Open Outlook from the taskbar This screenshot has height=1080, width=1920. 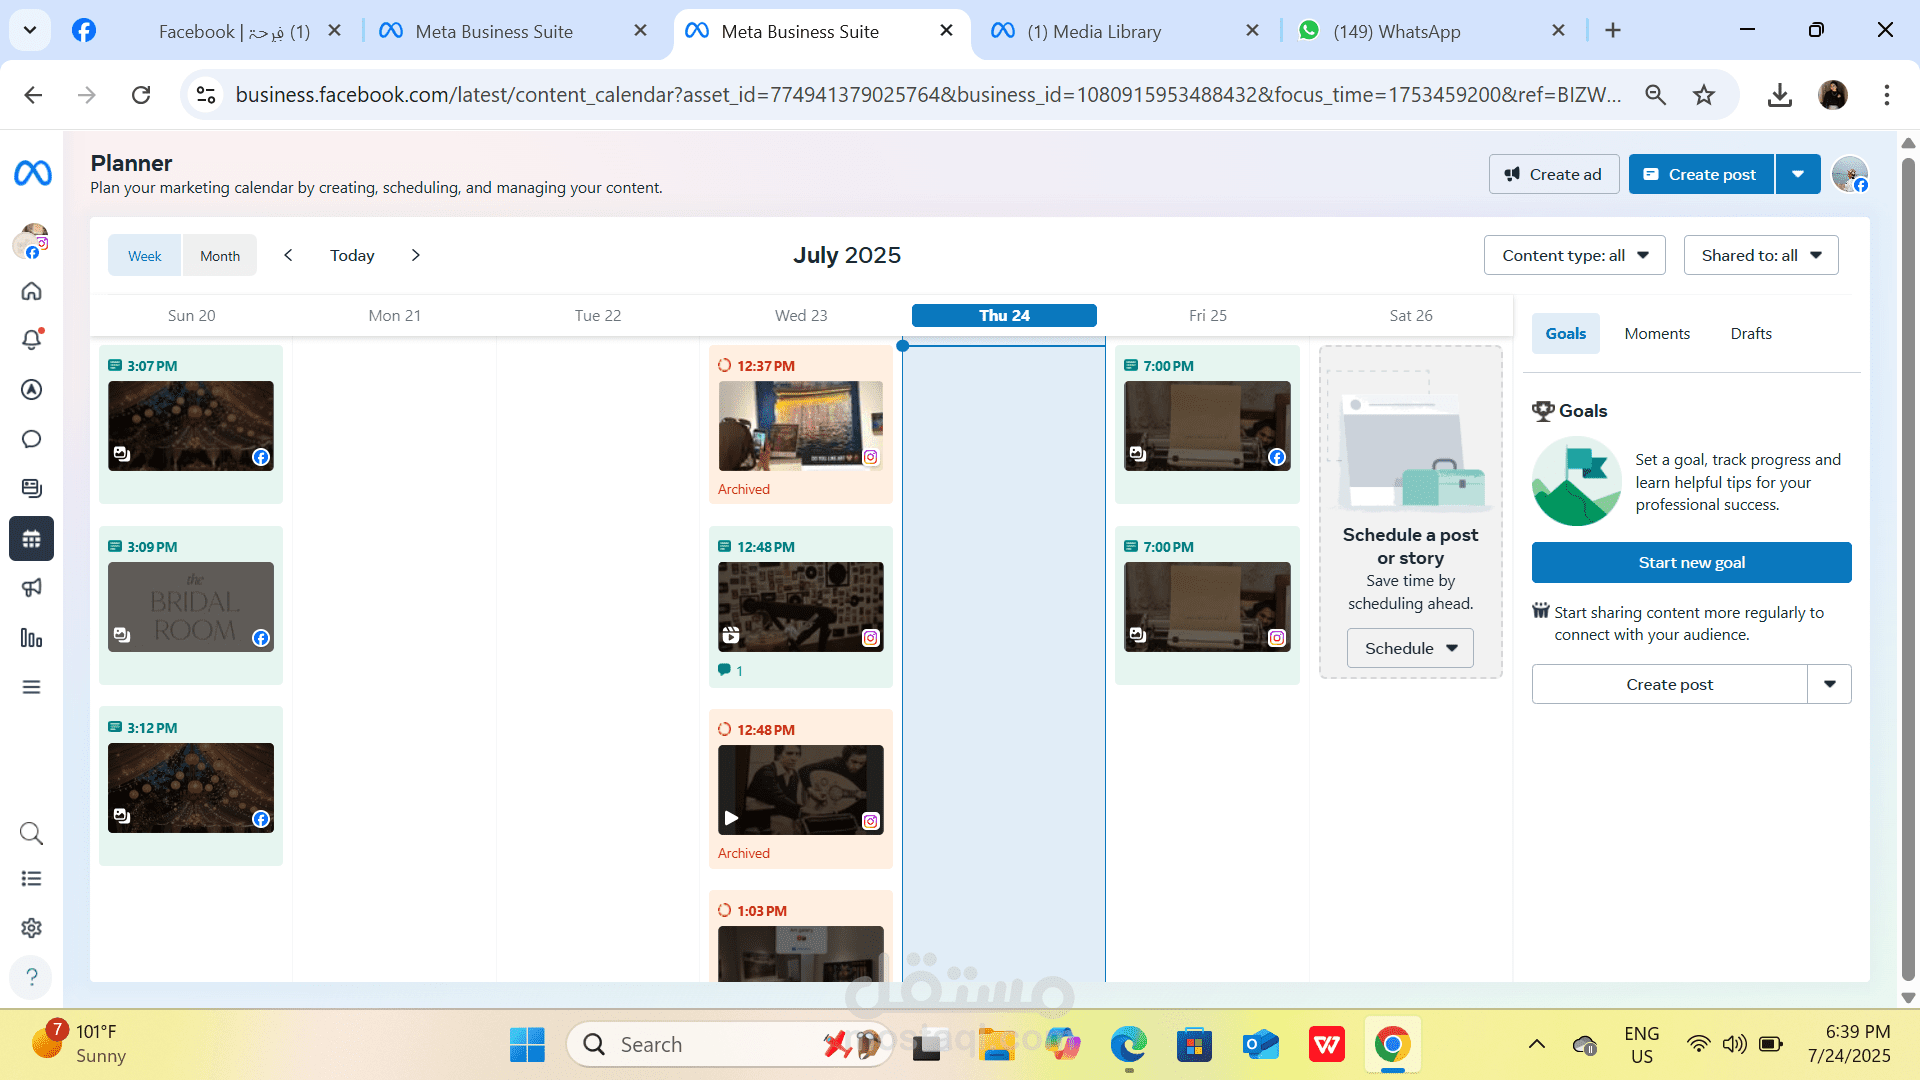coord(1260,1044)
